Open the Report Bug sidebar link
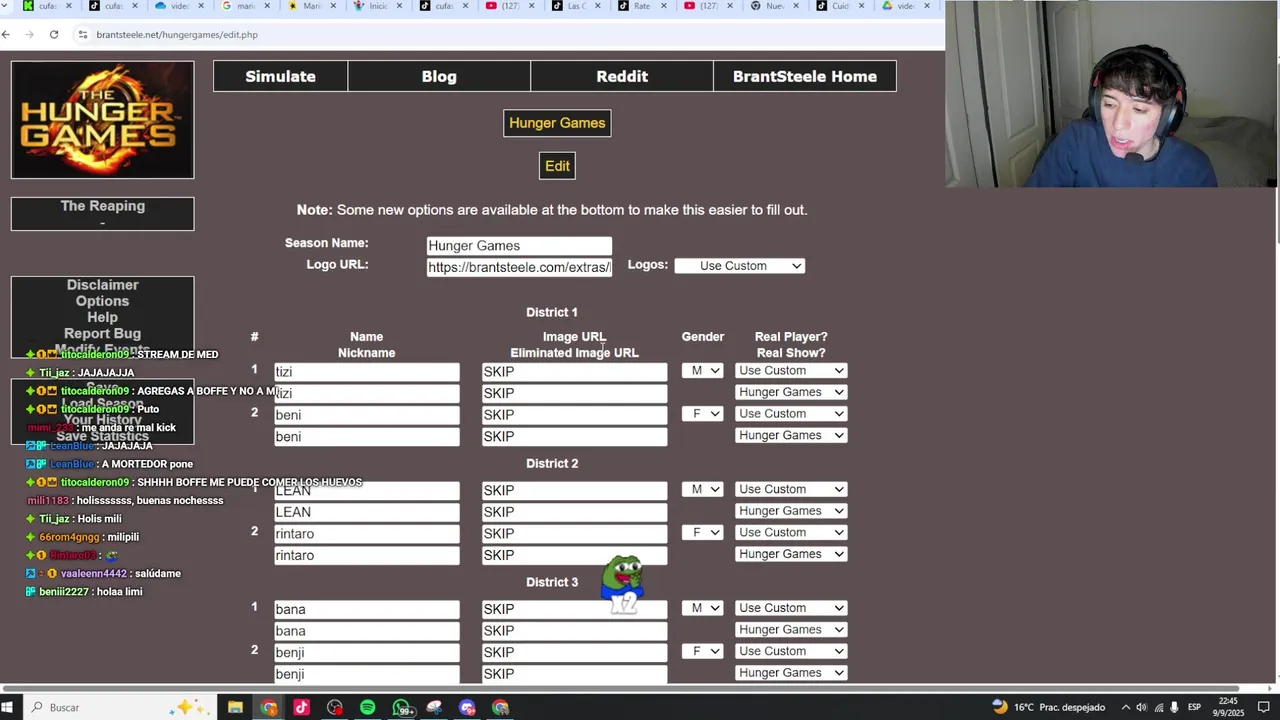The image size is (1280, 720). (103, 333)
